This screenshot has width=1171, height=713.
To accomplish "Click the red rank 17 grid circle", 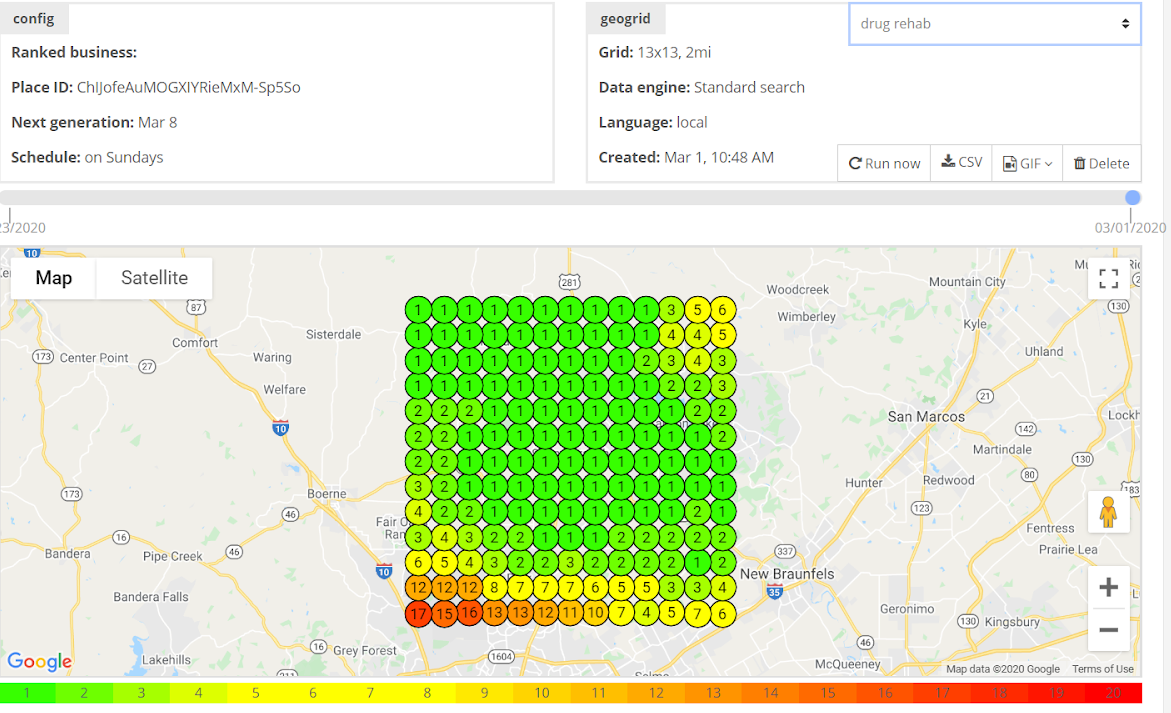I will coord(418,613).
